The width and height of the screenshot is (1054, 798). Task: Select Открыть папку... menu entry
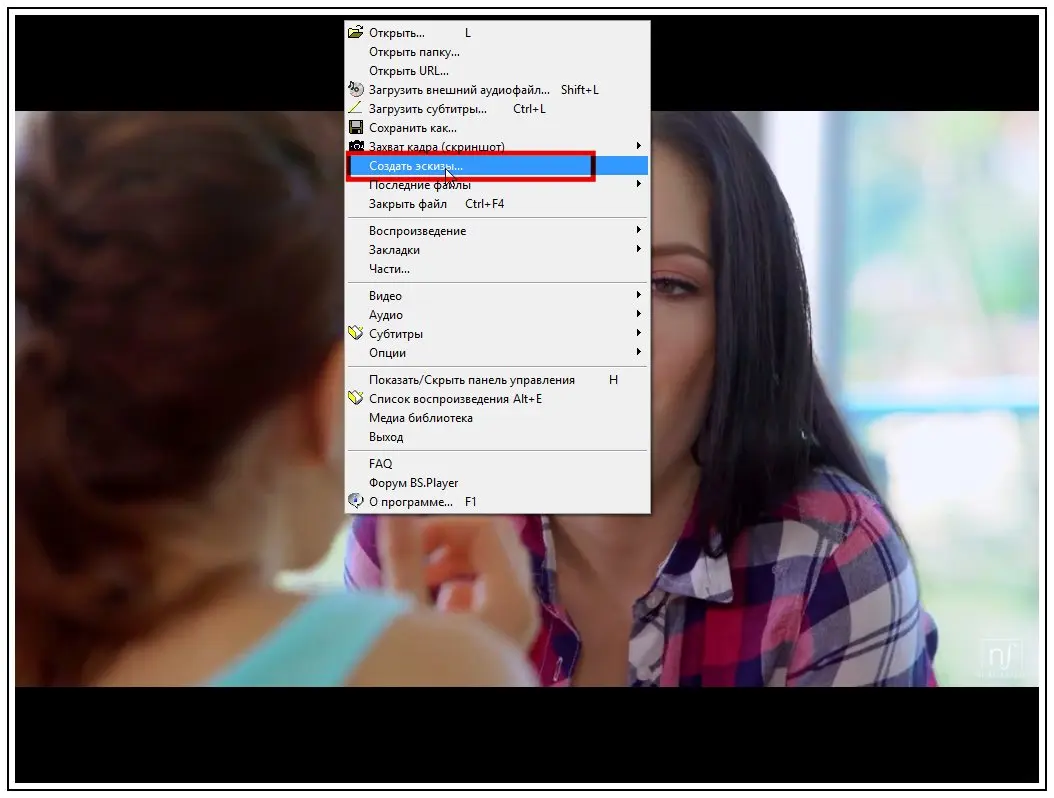pos(497,52)
